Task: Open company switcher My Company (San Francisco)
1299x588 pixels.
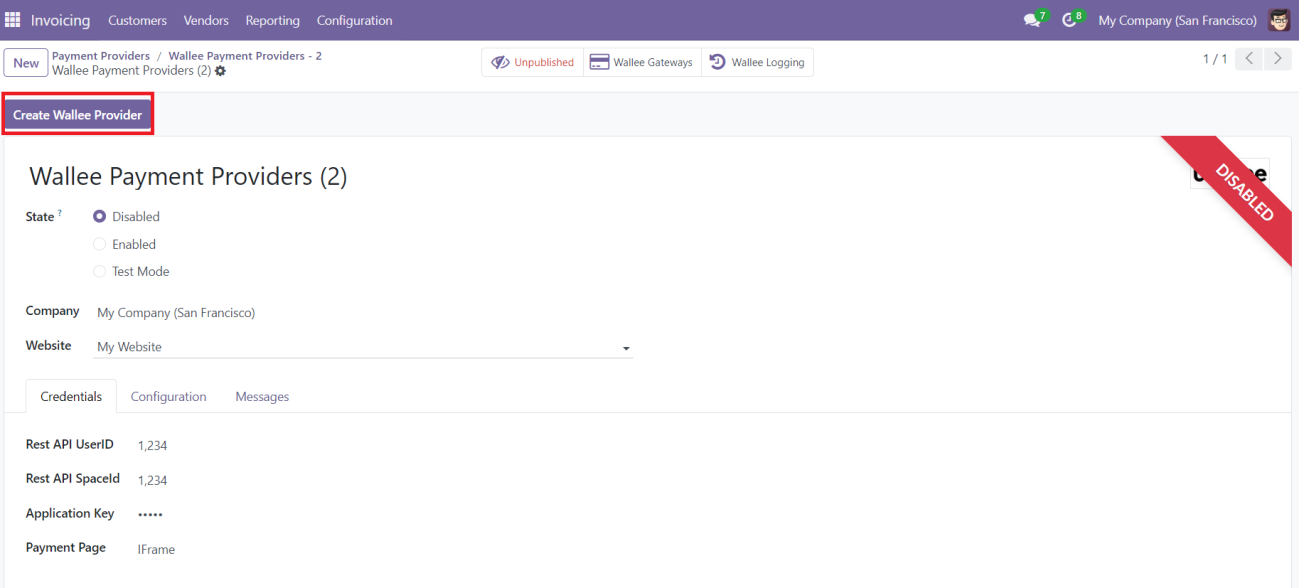Action: (x=1177, y=20)
